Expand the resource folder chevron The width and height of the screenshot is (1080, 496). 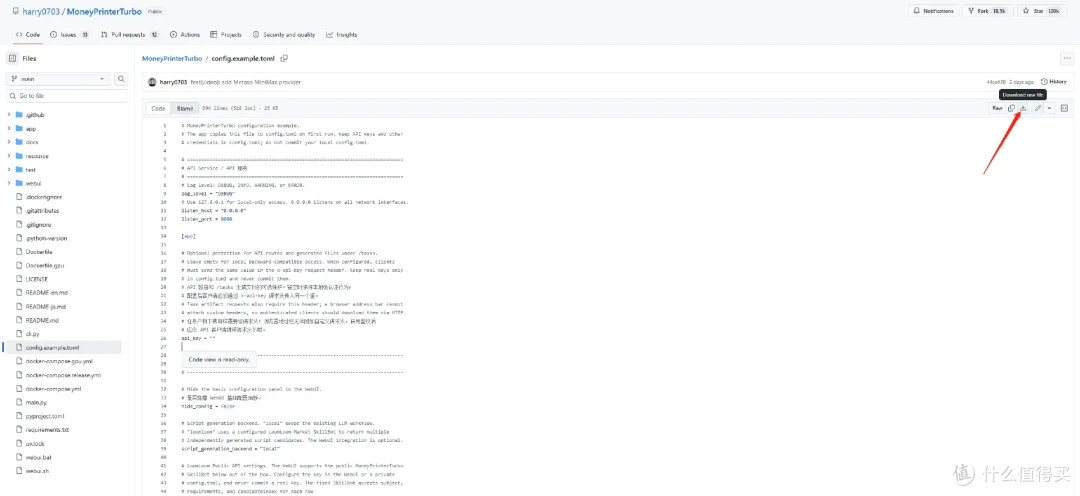pos(10,156)
